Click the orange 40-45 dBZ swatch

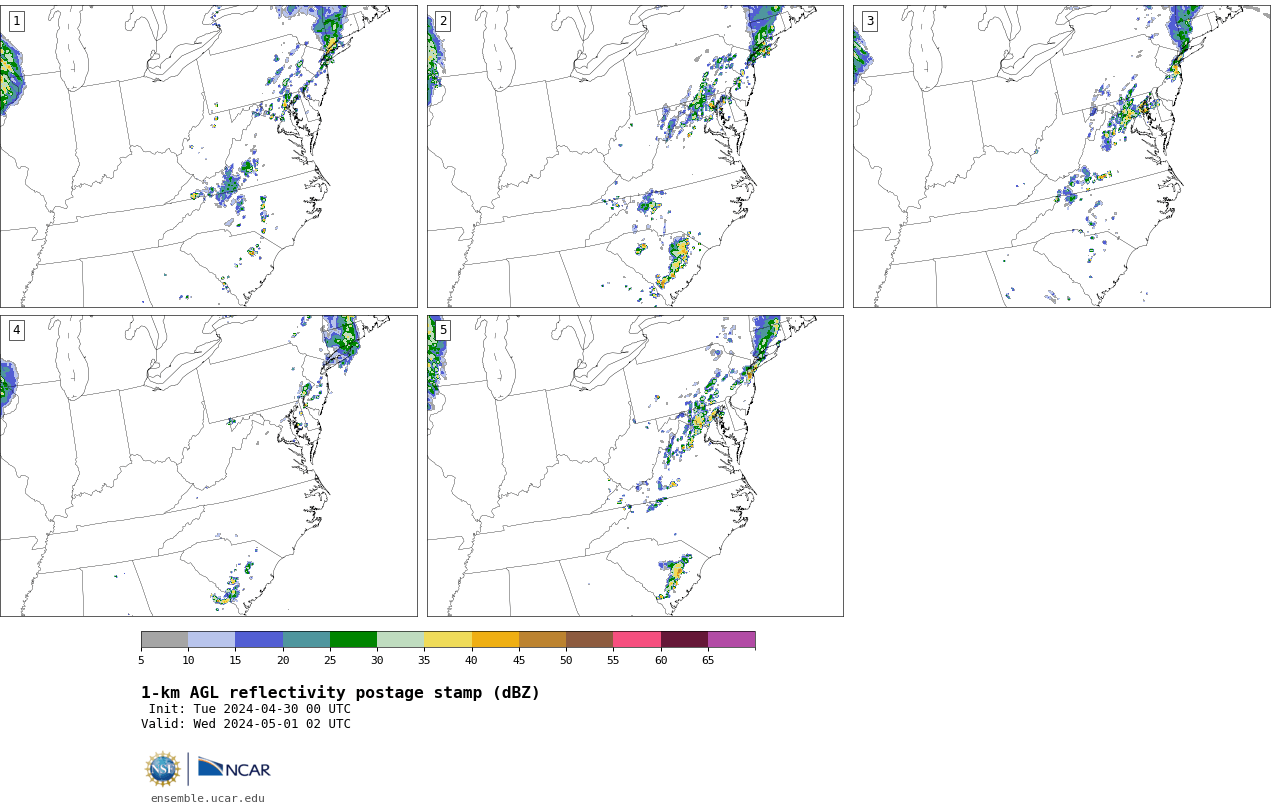point(495,640)
